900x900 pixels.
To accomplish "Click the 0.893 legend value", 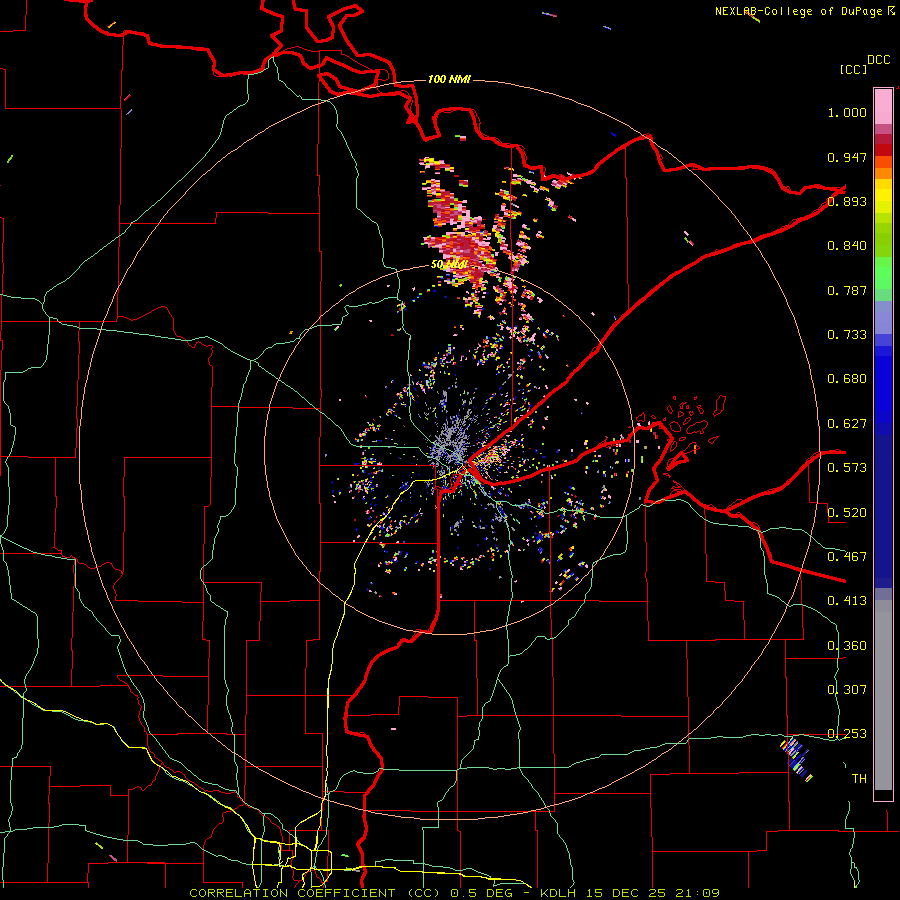I will pos(847,201).
